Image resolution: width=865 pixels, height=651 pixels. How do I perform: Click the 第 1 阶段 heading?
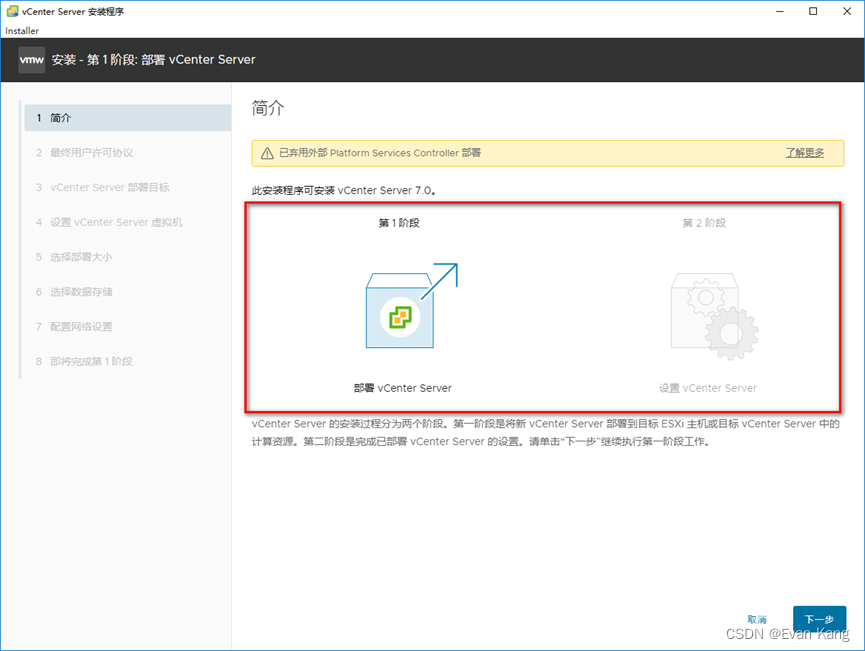399,223
